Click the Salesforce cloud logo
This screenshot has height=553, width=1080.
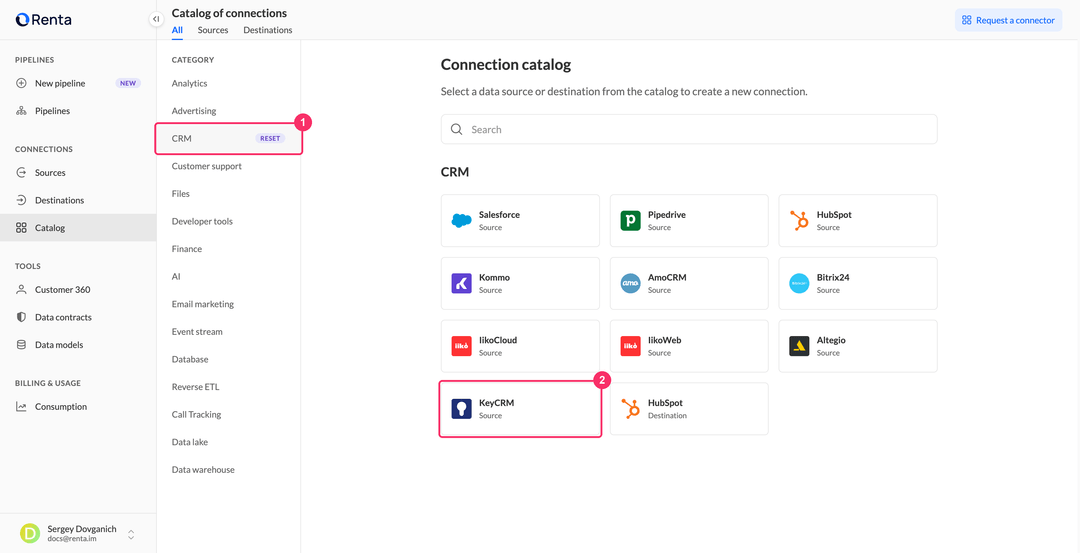coord(461,220)
